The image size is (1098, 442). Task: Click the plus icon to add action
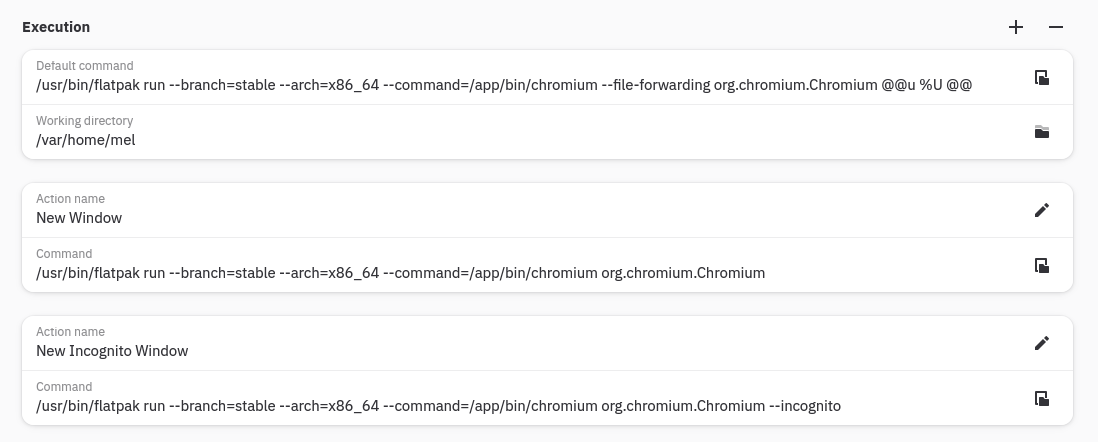click(1016, 28)
